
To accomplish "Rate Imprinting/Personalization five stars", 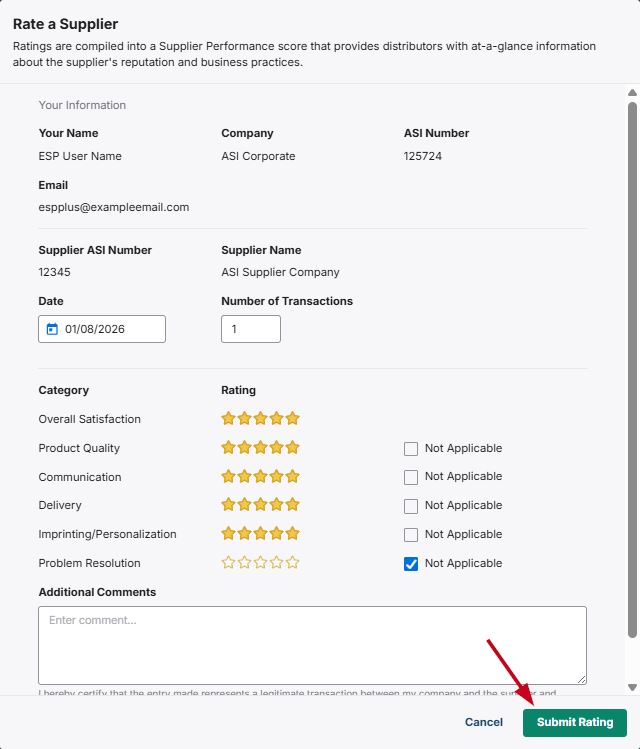I will (x=292, y=534).
